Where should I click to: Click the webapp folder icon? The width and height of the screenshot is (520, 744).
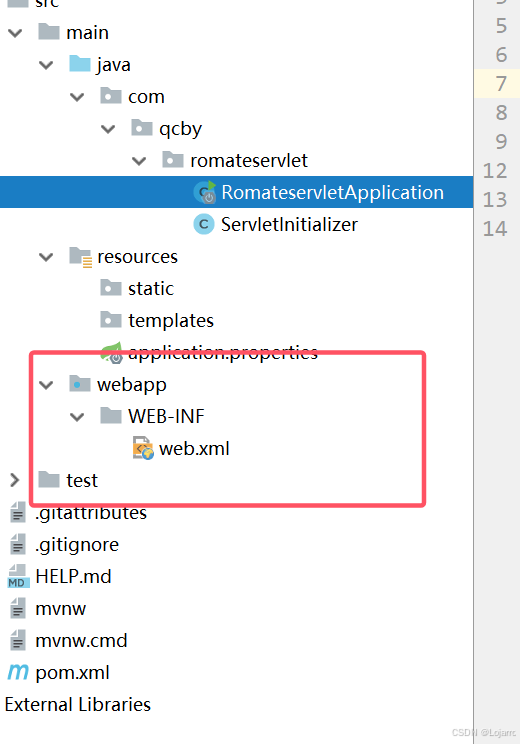tap(79, 383)
